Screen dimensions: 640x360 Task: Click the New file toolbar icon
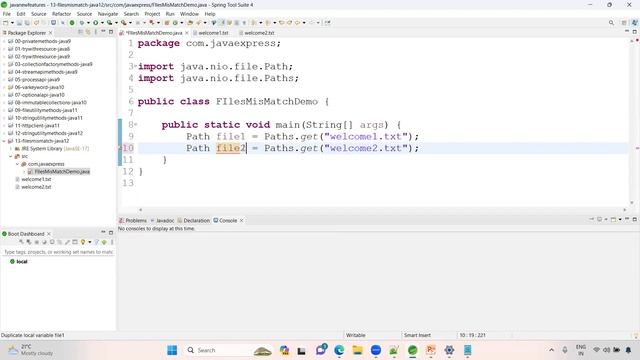coord(5,23)
